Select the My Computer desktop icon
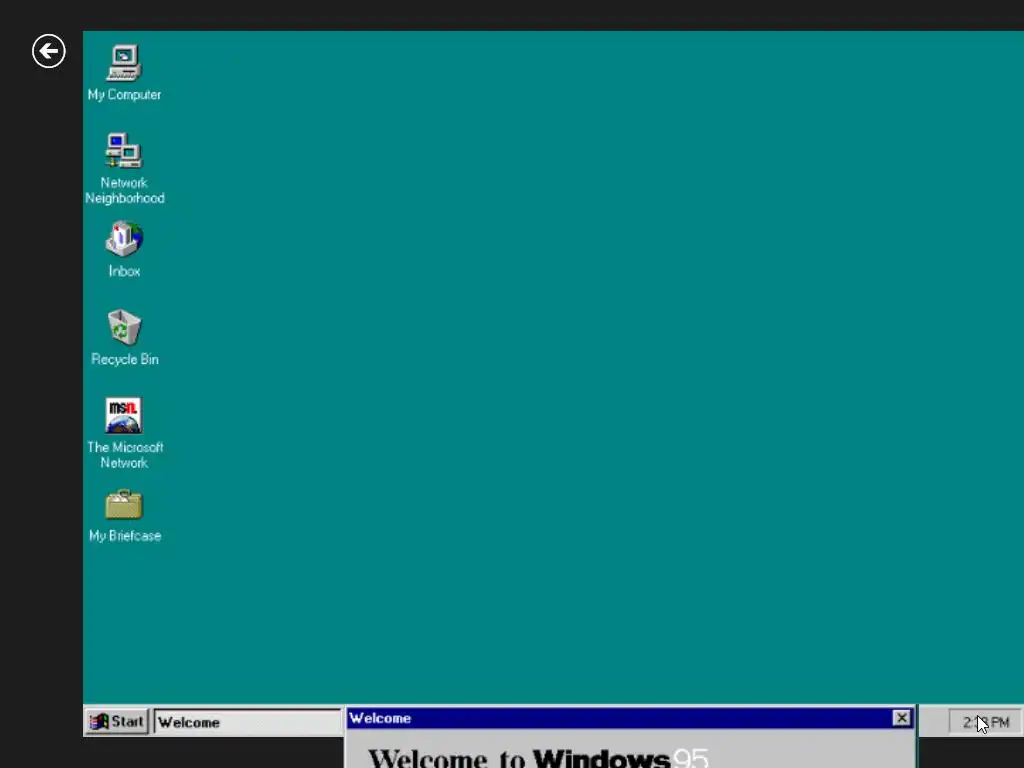This screenshot has width=1024, height=768. (124, 63)
